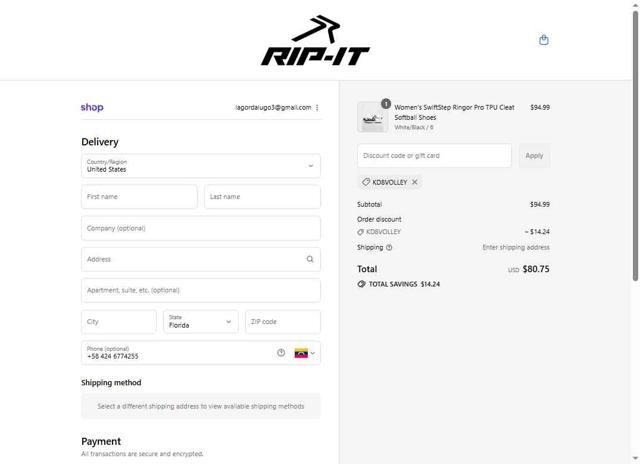This screenshot has width=640, height=464.
Task: Click the Apply discount button
Action: coord(534,155)
